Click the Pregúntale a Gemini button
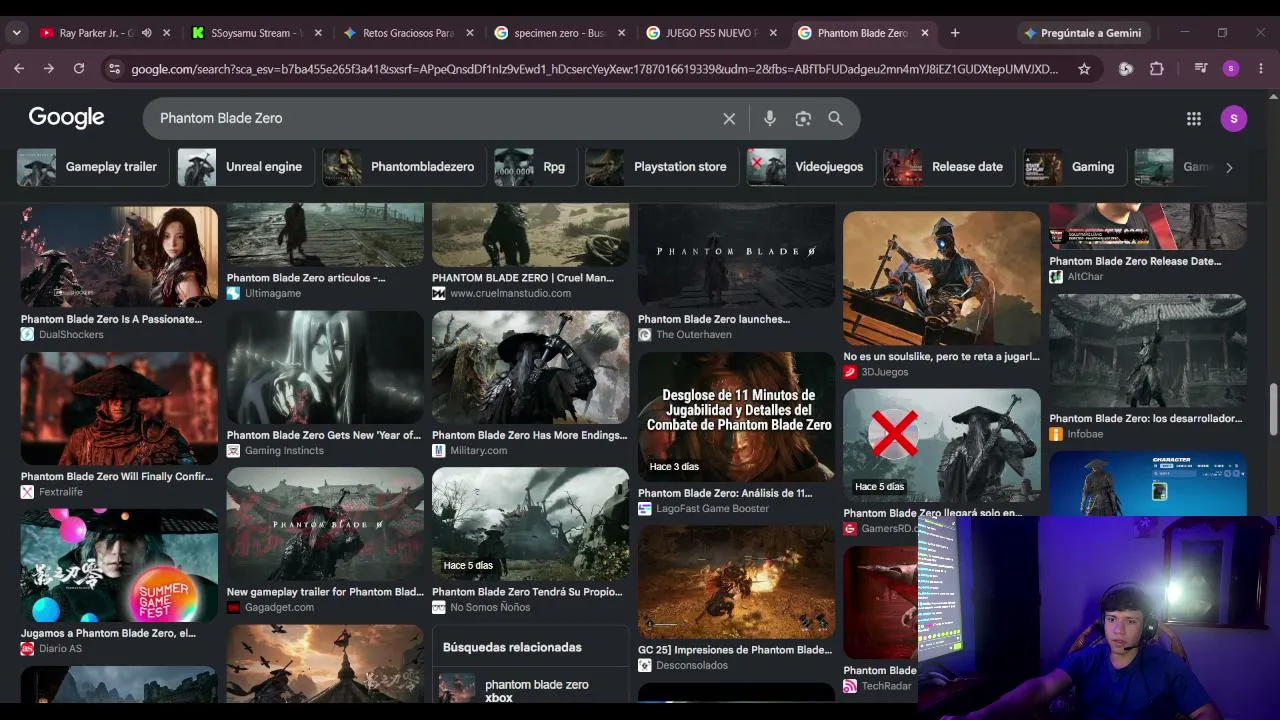This screenshot has width=1280, height=720. click(1083, 33)
